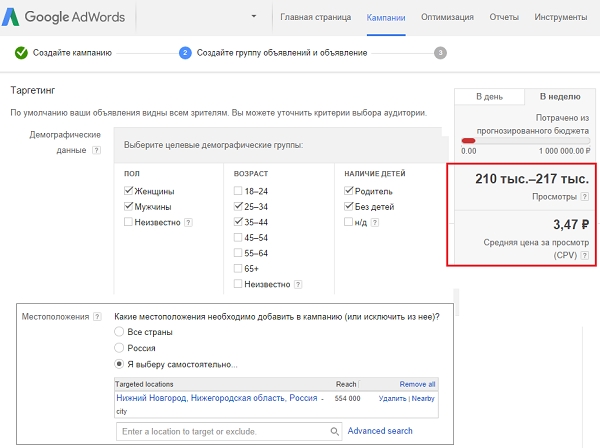Click help icon next to н/д
Screen dimensions: 600x448
tap(376, 222)
